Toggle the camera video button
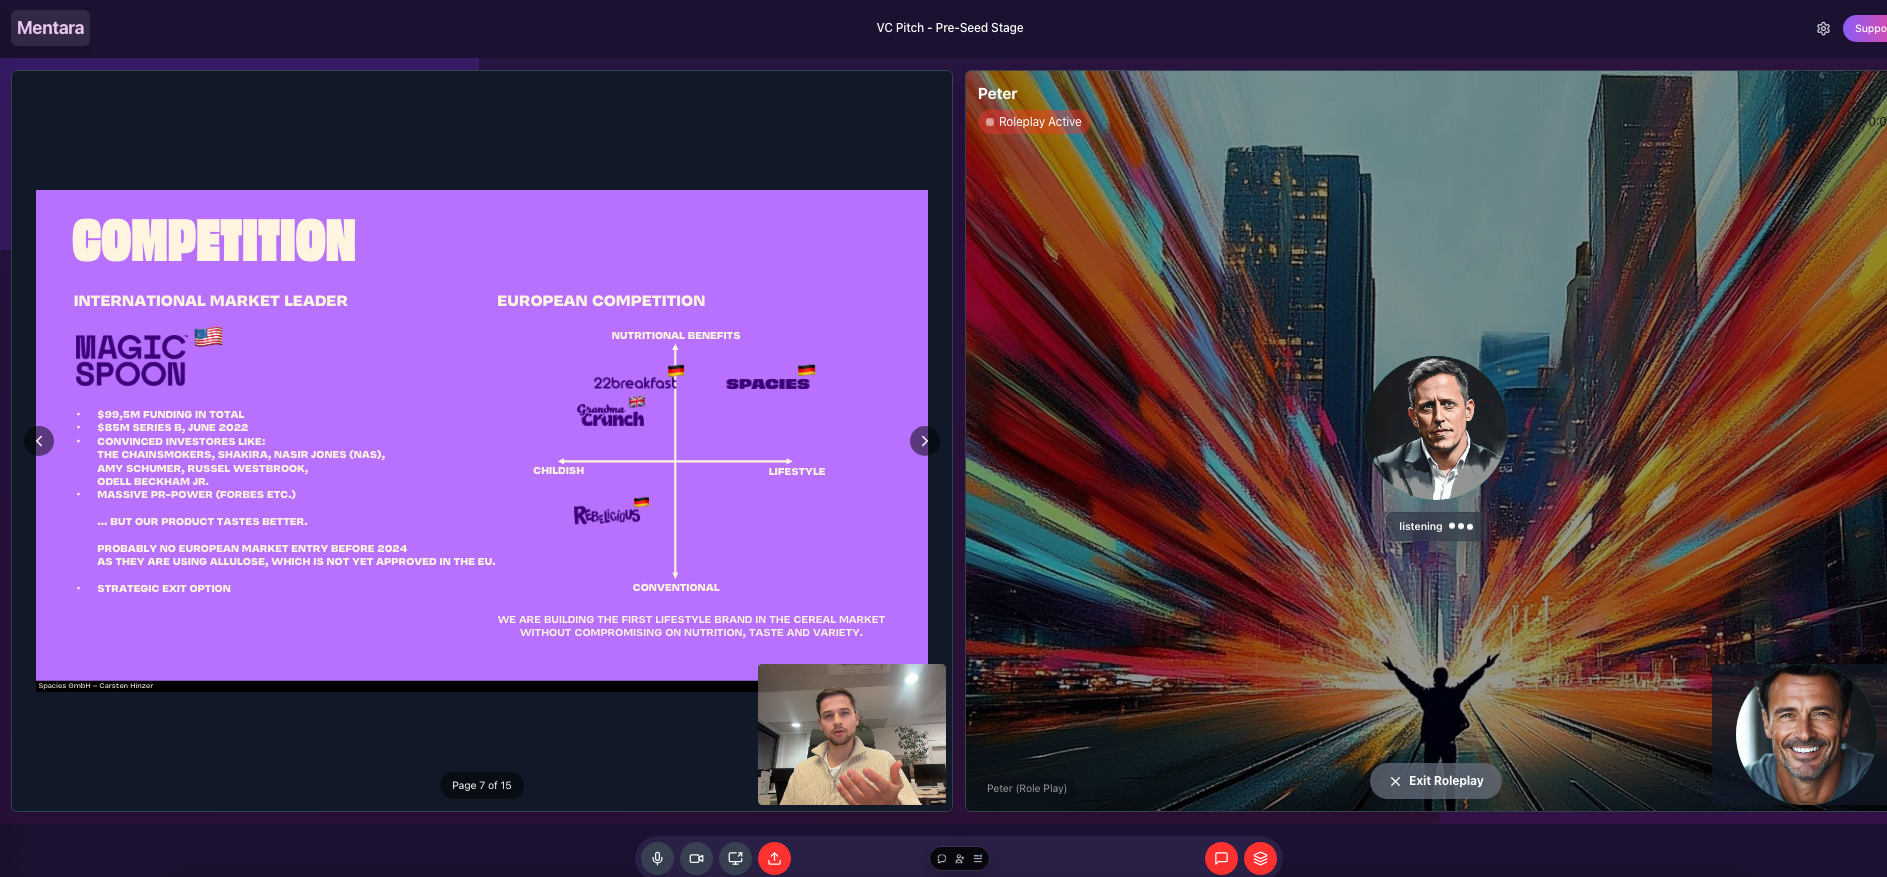The width and height of the screenshot is (1887, 877). coord(696,858)
